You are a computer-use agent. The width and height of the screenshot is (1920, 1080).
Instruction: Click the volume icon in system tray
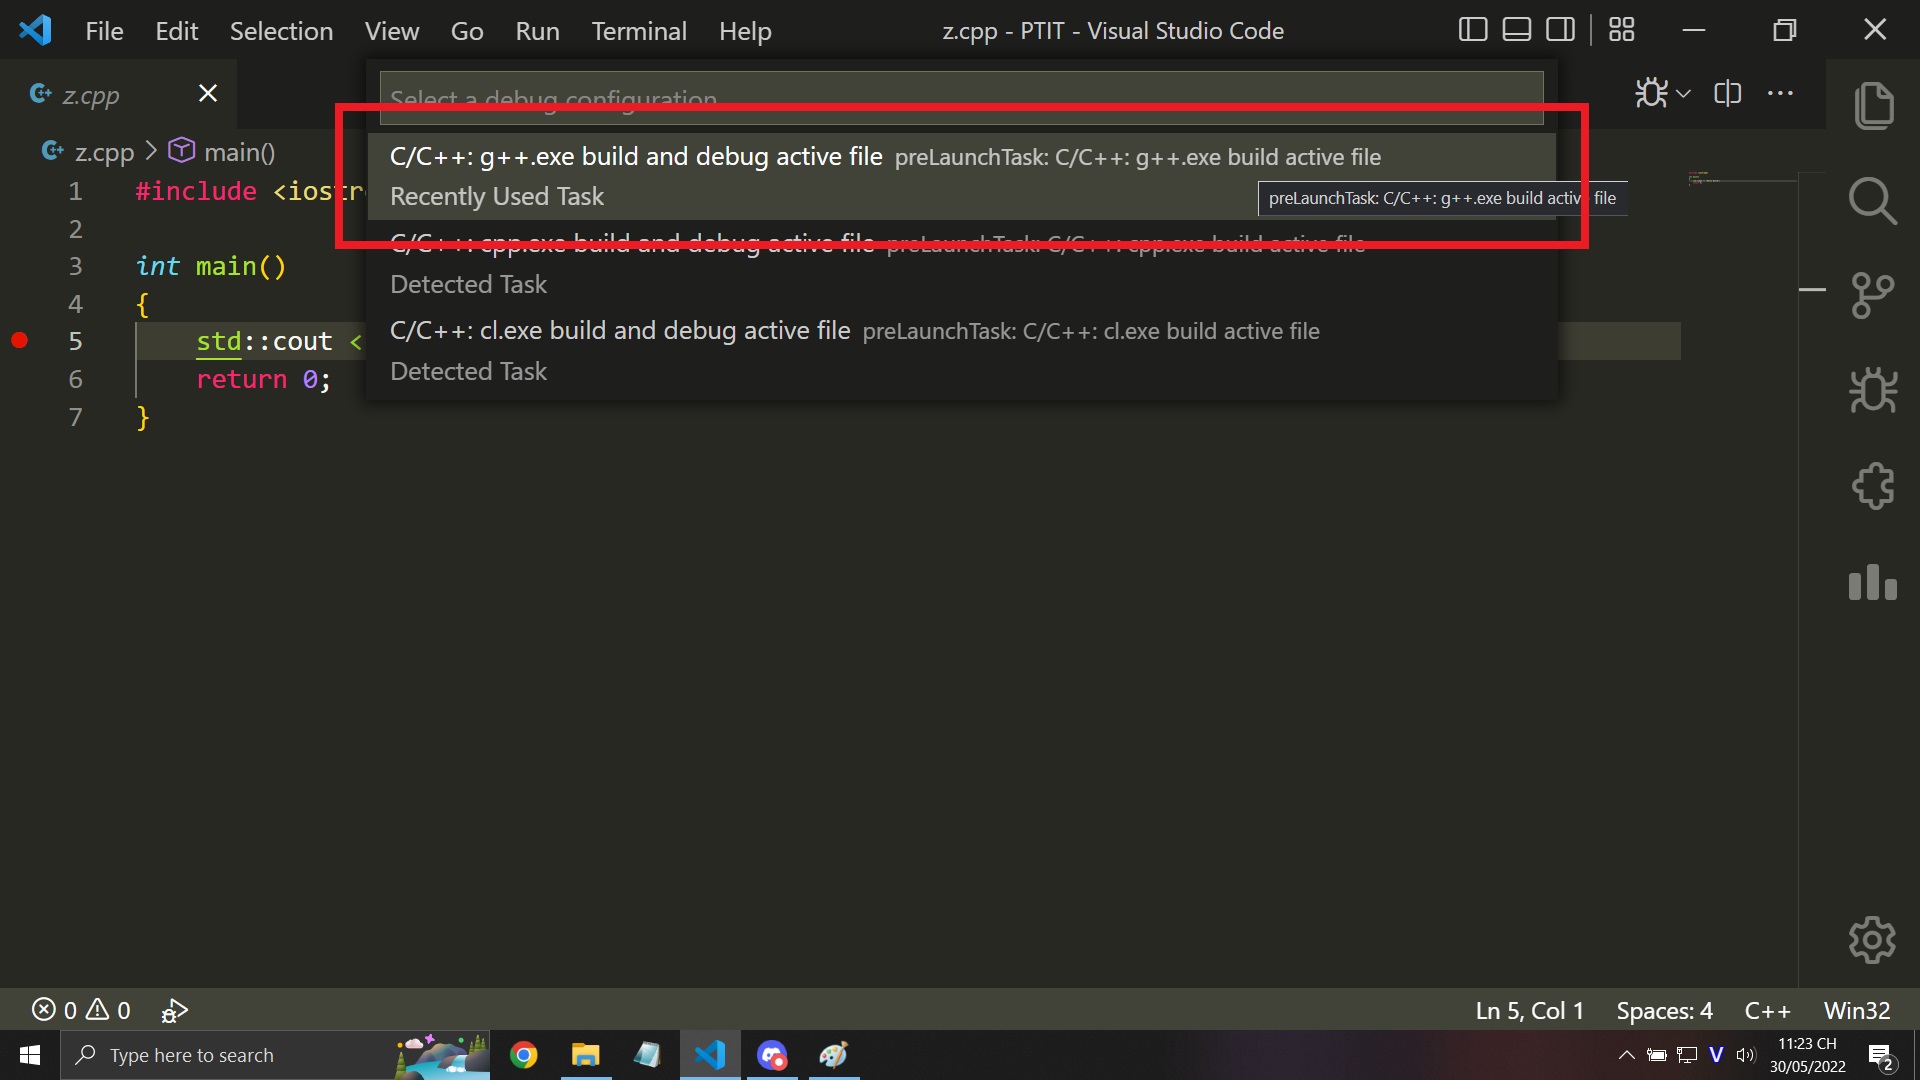pos(1746,1055)
